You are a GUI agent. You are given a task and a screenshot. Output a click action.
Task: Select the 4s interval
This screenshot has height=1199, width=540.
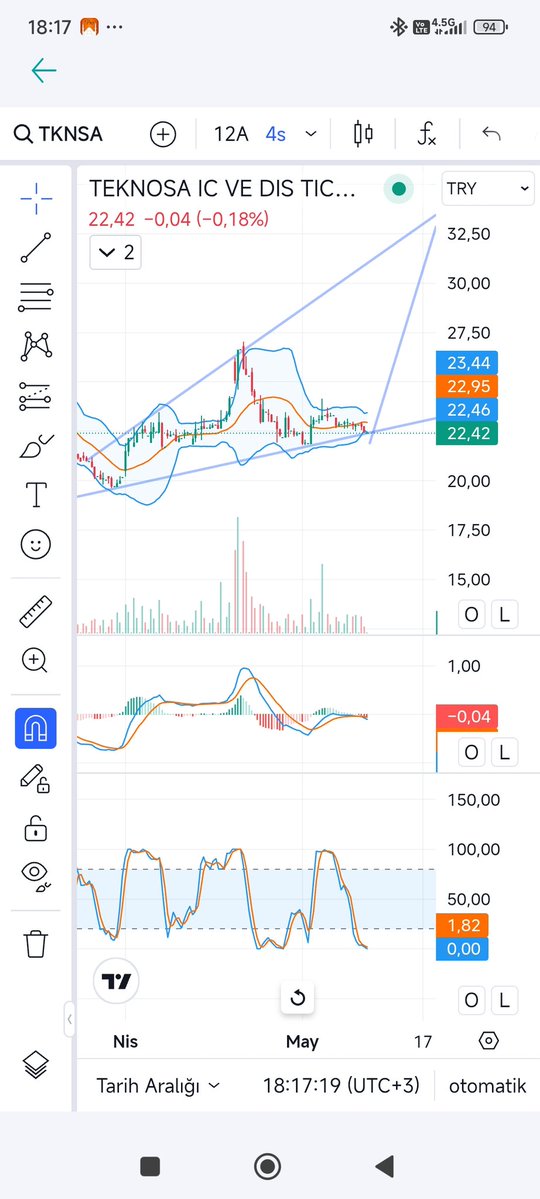coord(275,135)
